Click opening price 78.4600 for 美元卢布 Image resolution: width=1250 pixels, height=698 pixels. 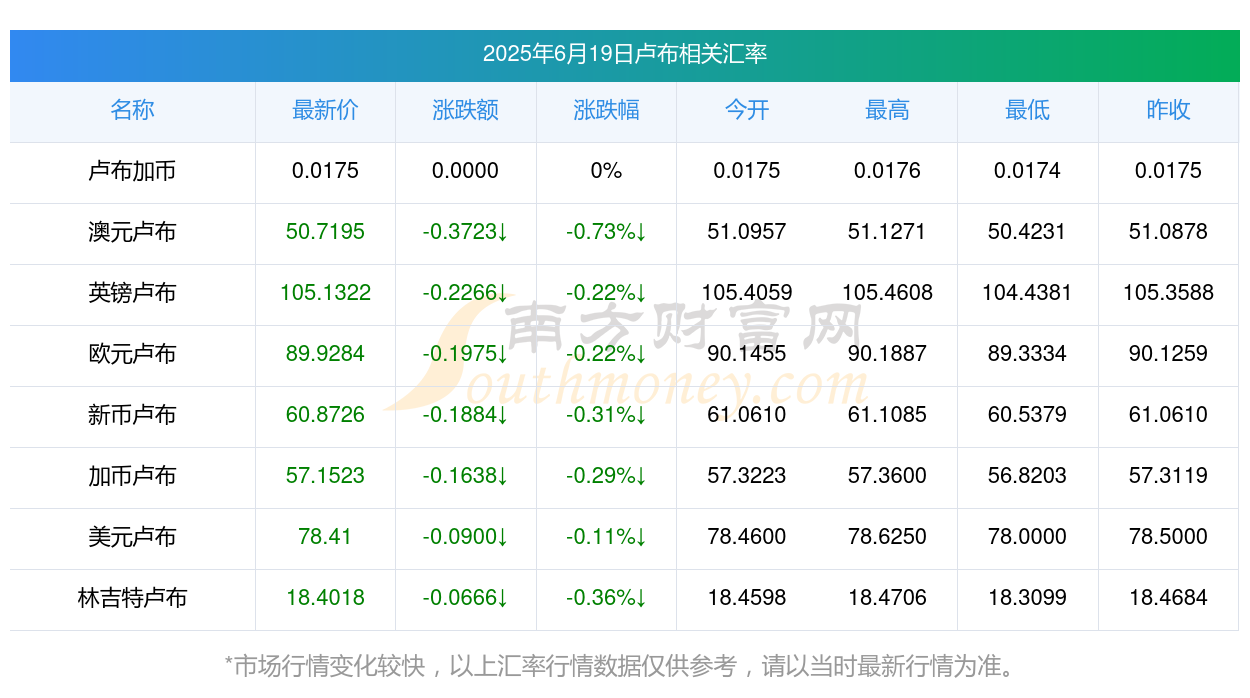click(747, 537)
